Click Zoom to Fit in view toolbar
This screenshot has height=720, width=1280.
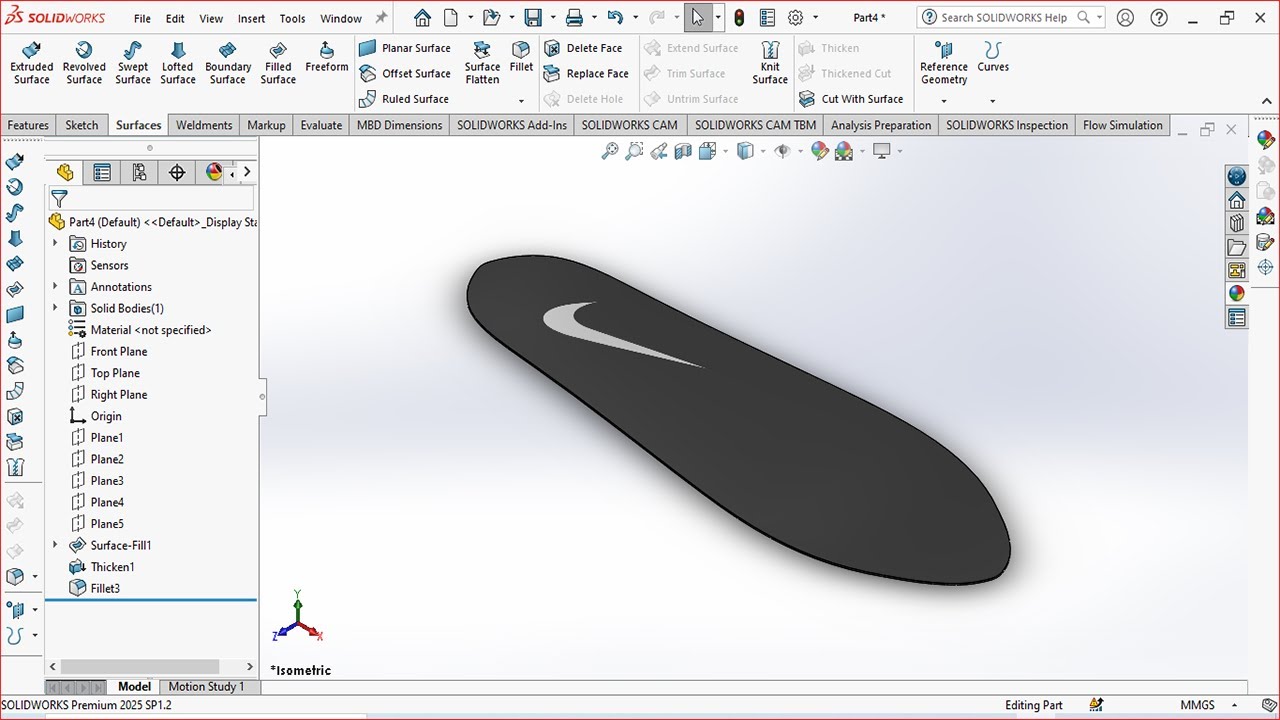[609, 151]
